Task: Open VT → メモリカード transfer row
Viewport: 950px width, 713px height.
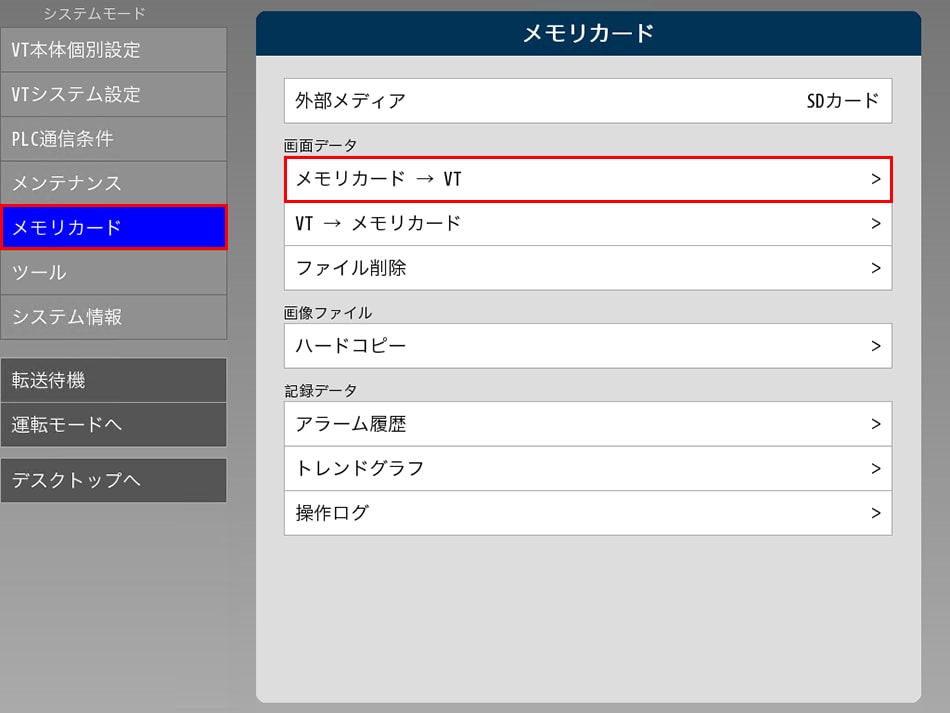Action: coord(587,224)
